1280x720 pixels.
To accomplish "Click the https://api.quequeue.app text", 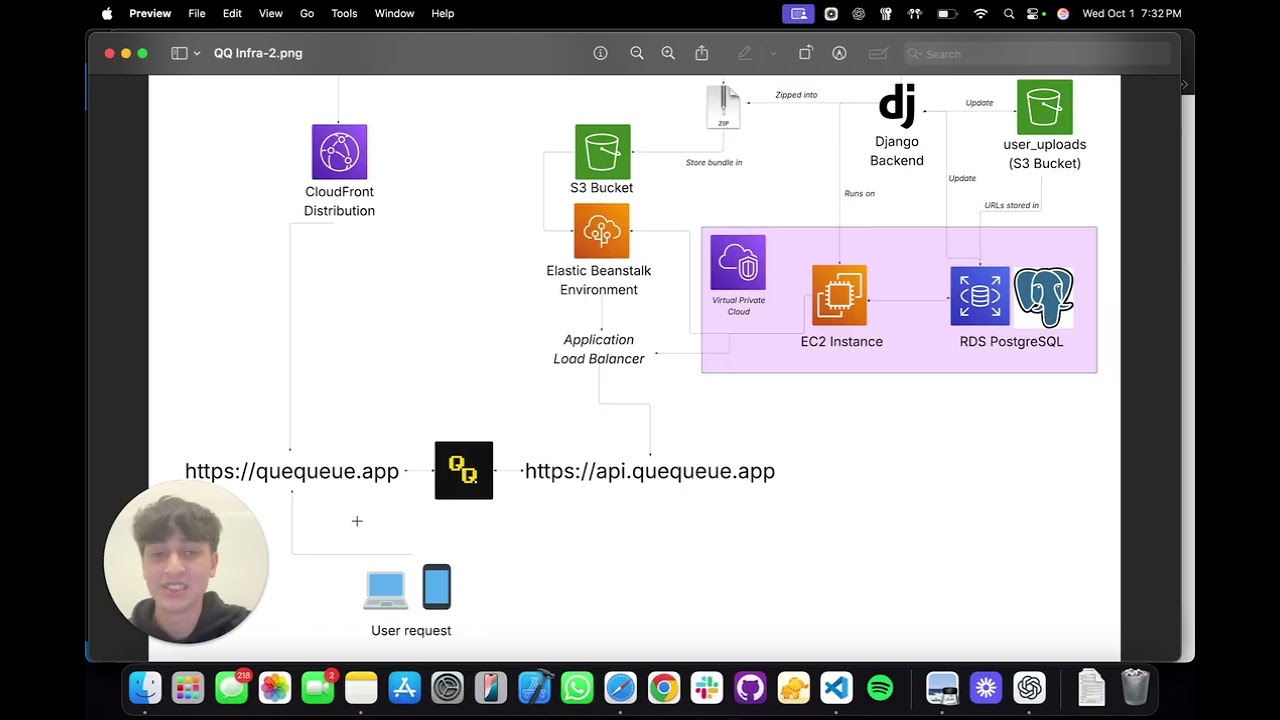I will click(650, 471).
